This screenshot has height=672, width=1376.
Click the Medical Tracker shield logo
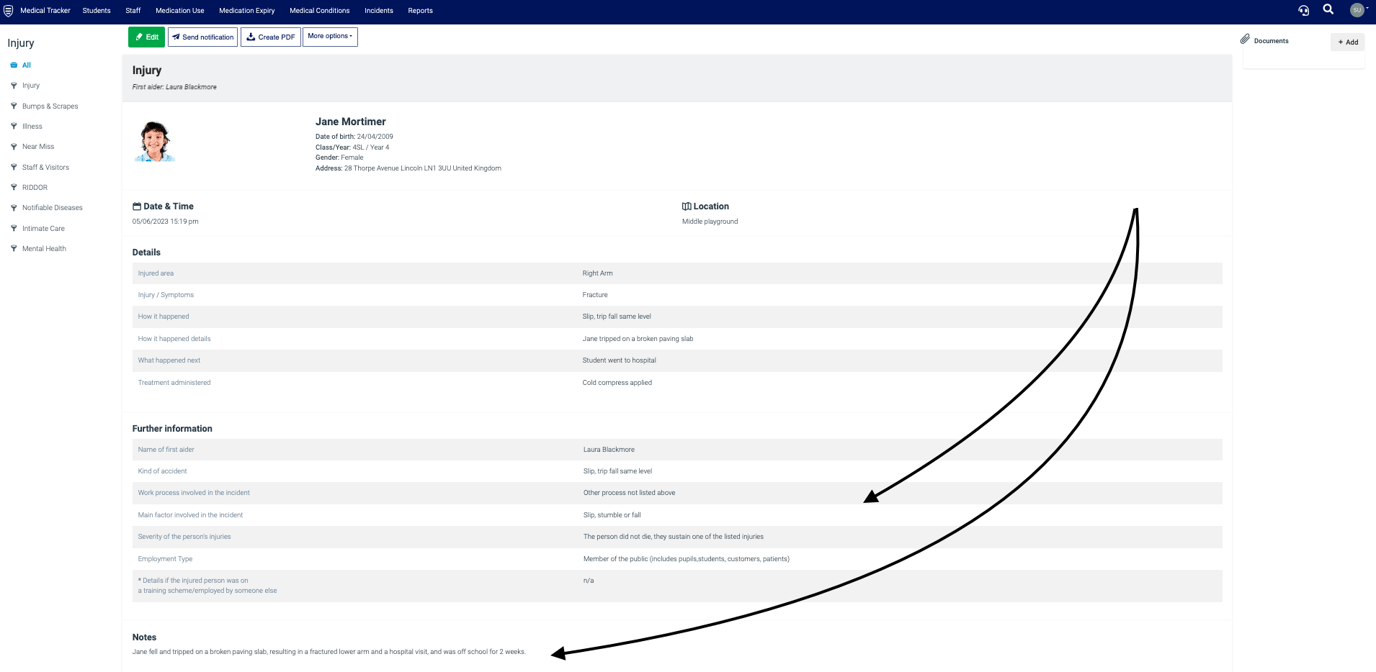[x=11, y=10]
